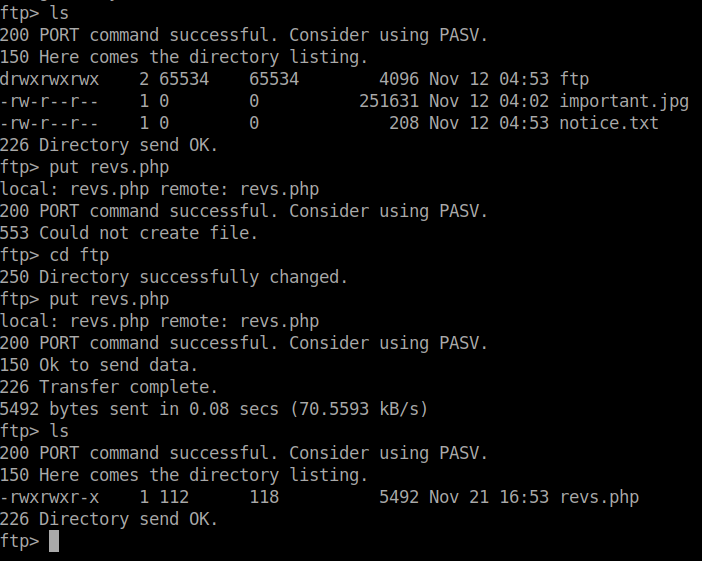Viewport: 702px width, 561px height.
Task: Click the "150 Ok to send data." line
Action: click(99, 365)
